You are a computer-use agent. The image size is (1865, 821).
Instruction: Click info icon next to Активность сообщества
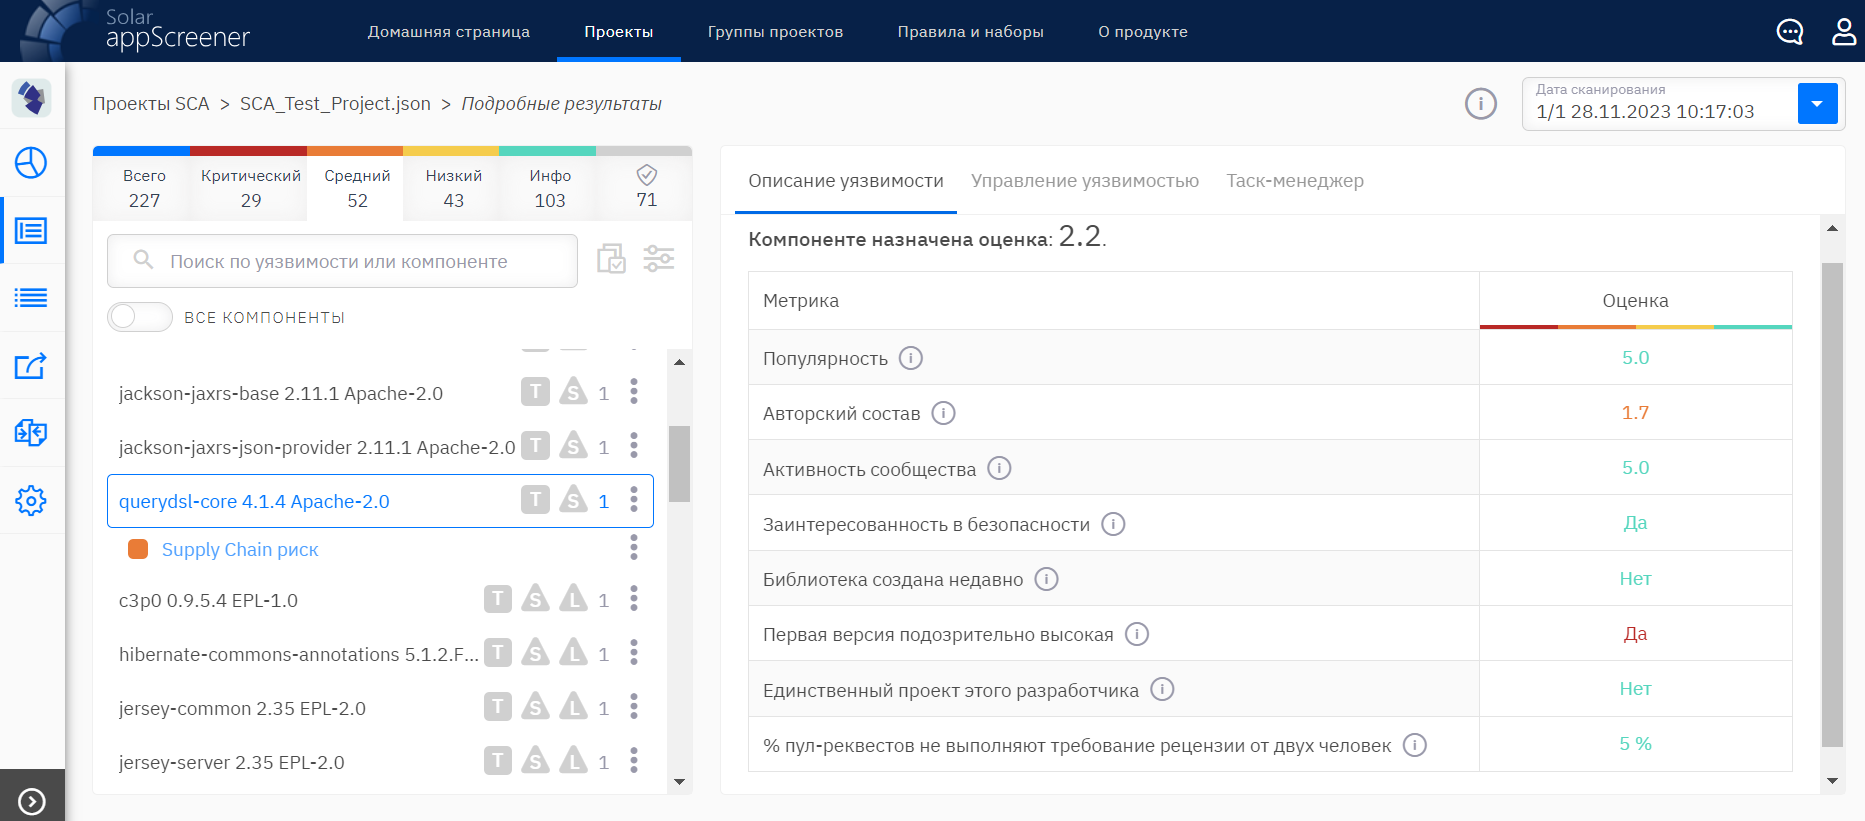pyautogui.click(x=1000, y=468)
